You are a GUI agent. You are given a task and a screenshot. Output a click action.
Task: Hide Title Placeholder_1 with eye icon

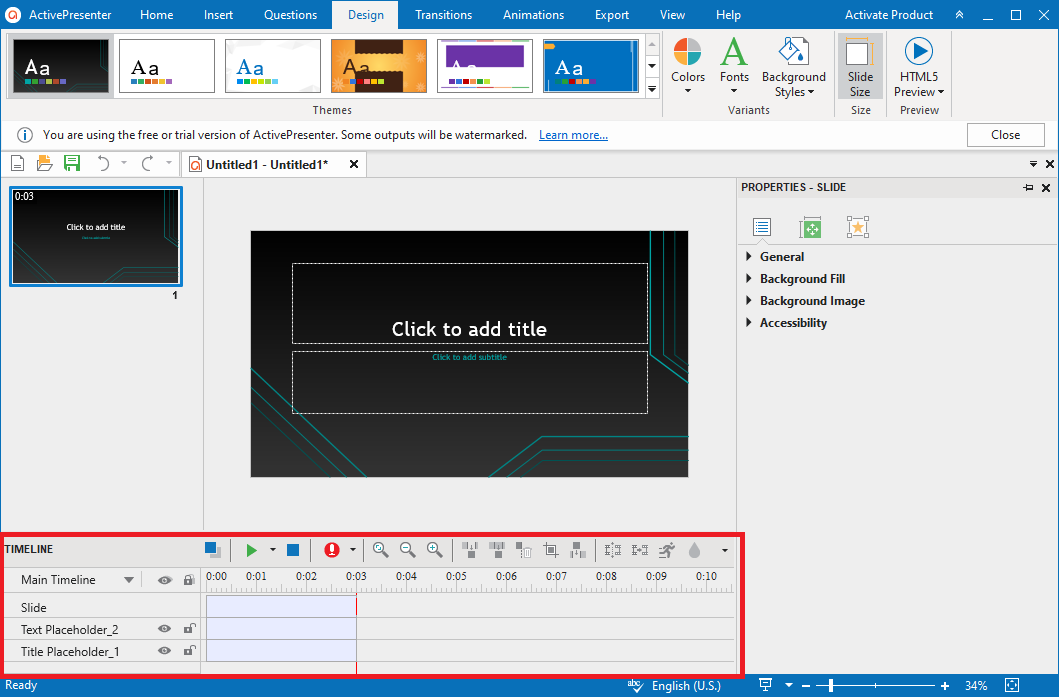coord(164,651)
